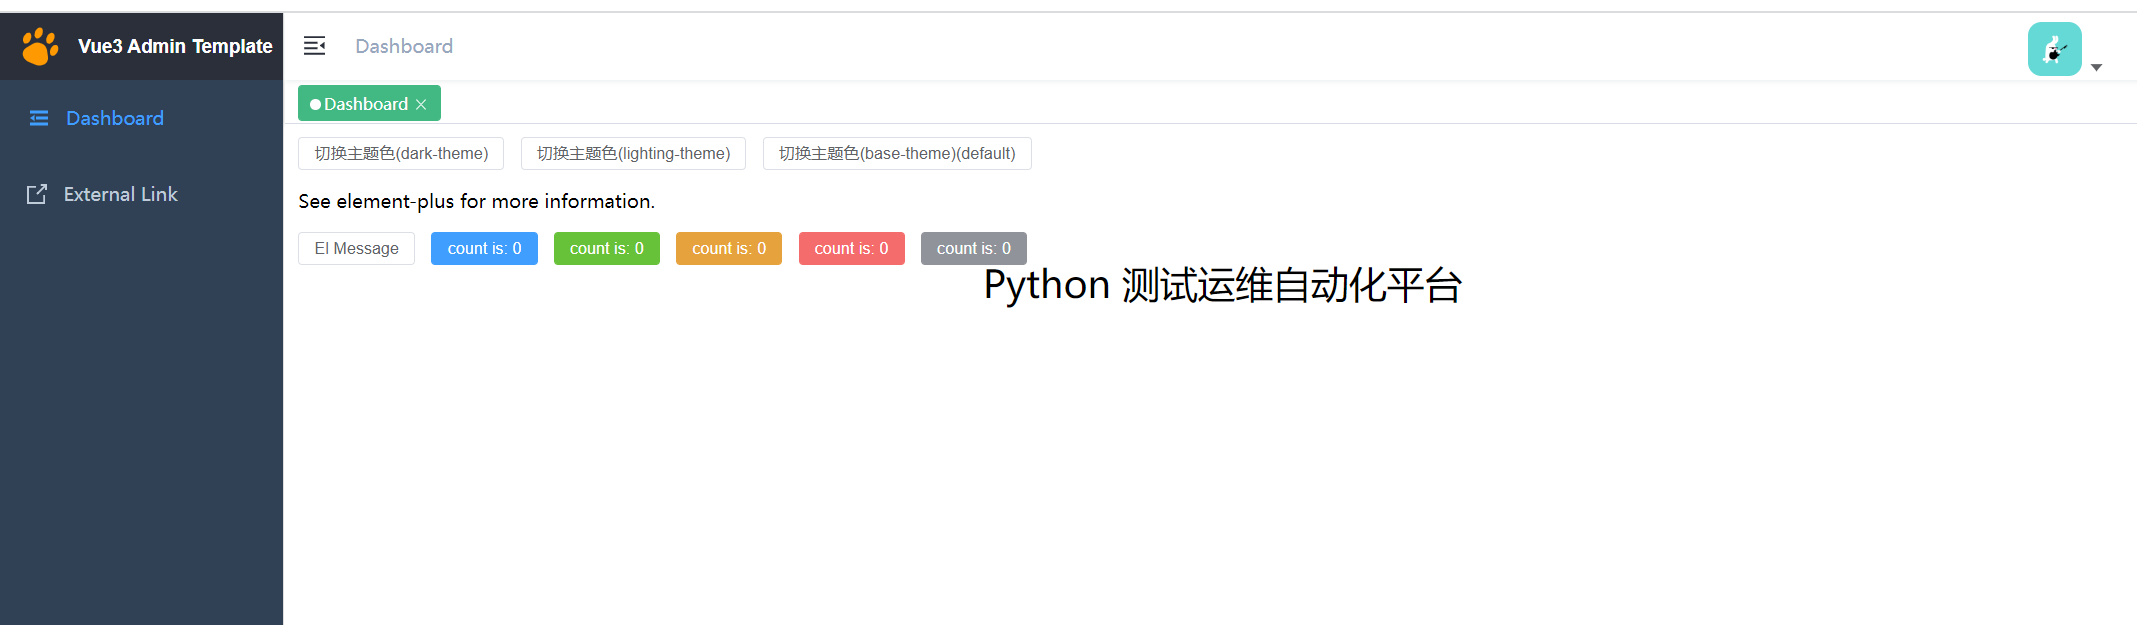Close the Dashboard tag with X
Image resolution: width=2137 pixels, height=625 pixels.
click(421, 104)
